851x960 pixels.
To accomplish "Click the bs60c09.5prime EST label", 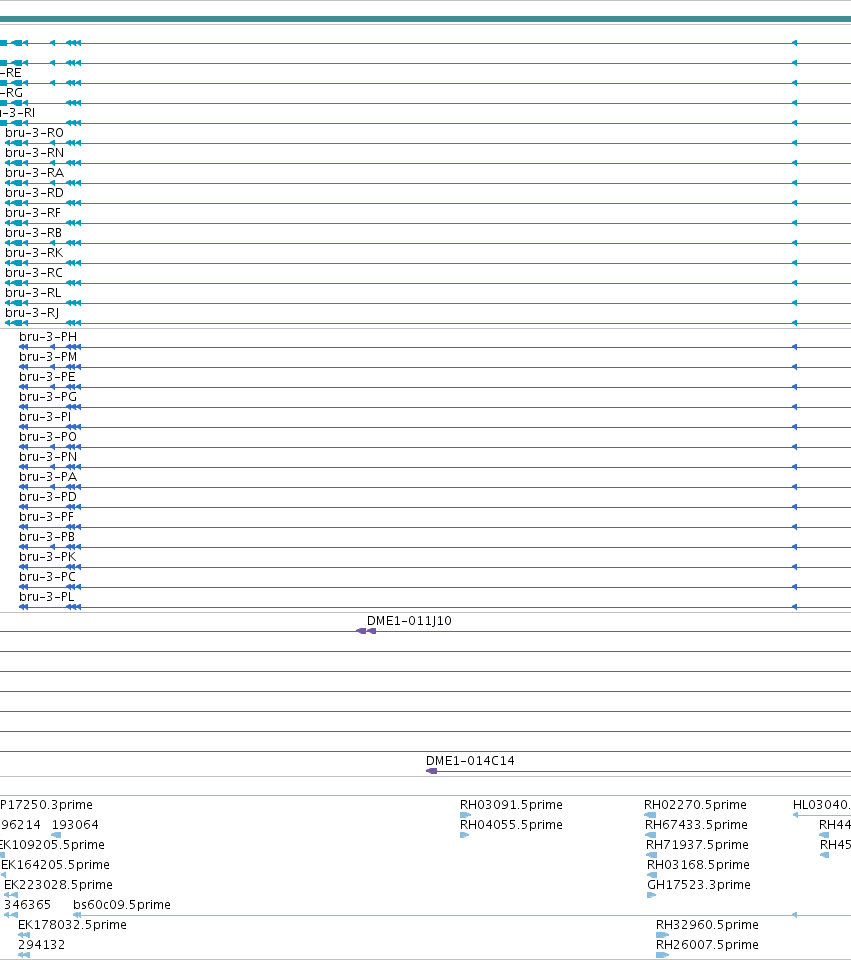I will point(122,905).
